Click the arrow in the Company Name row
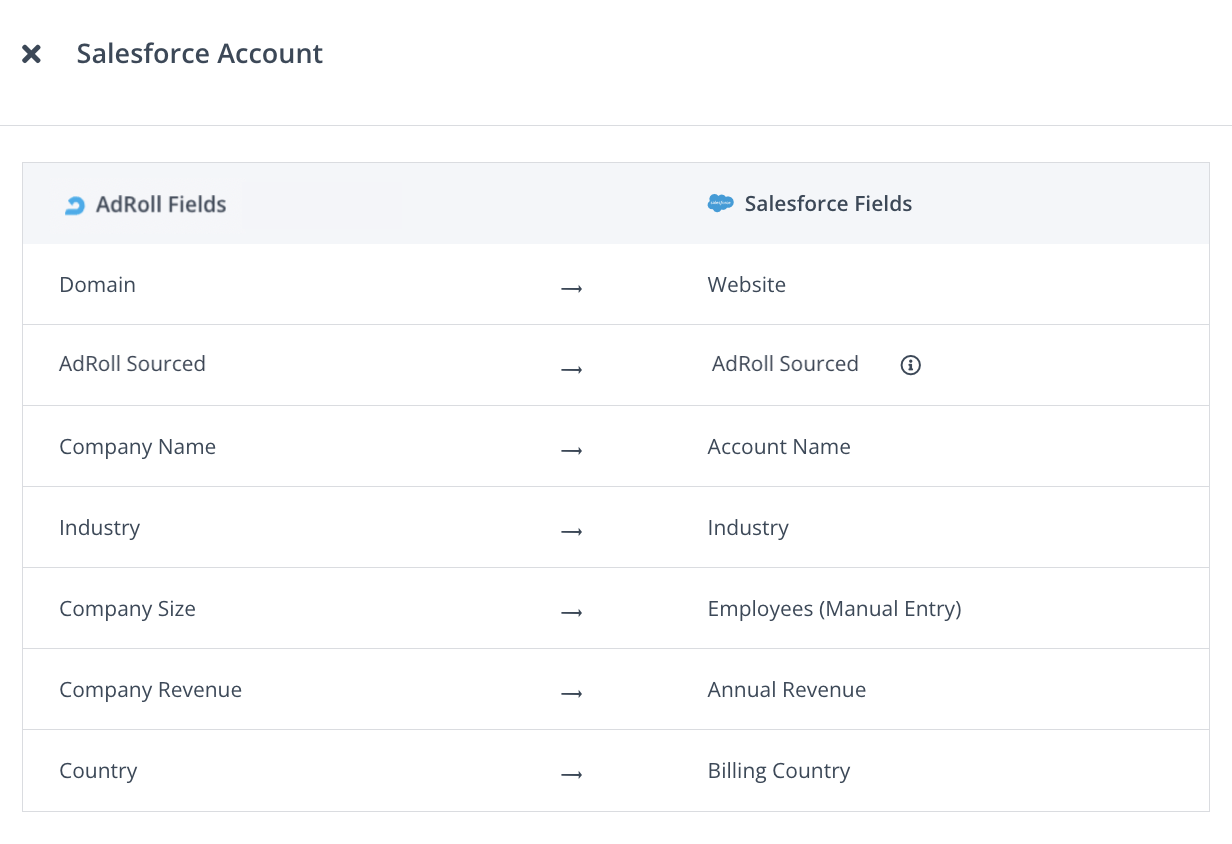 pos(571,450)
